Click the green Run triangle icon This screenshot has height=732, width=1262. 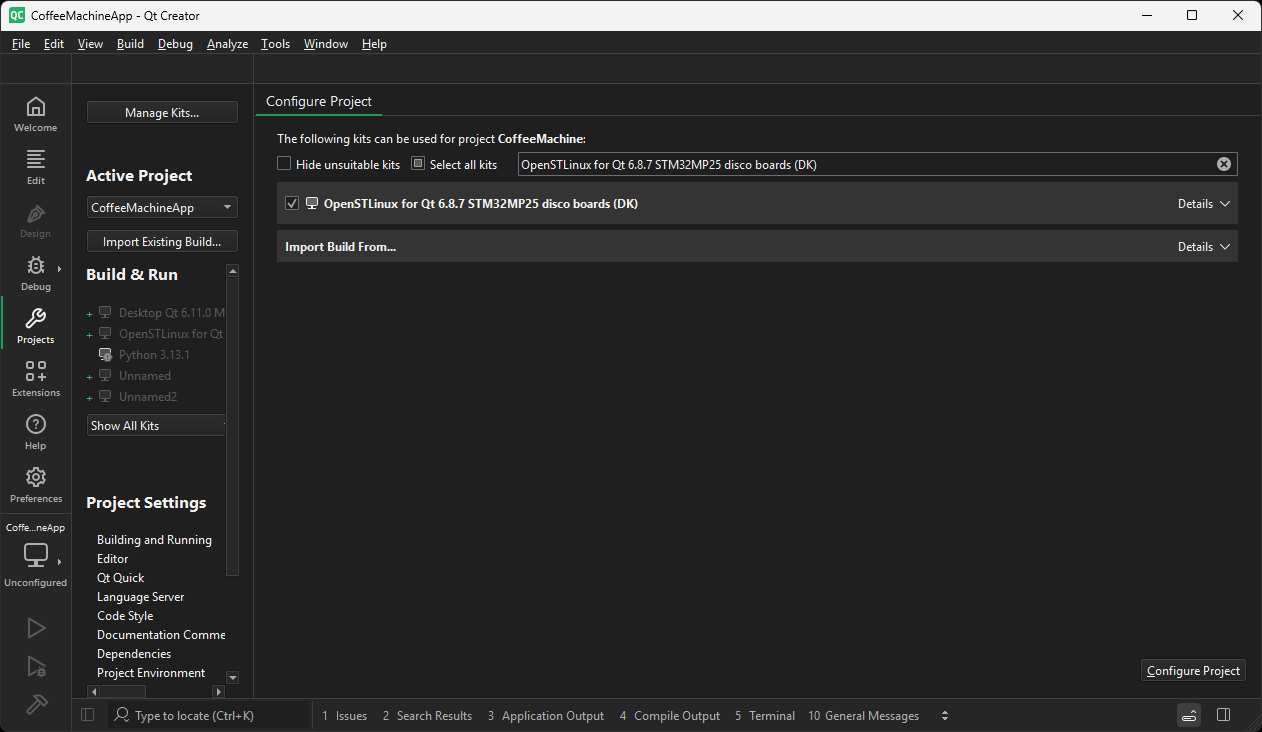35,627
